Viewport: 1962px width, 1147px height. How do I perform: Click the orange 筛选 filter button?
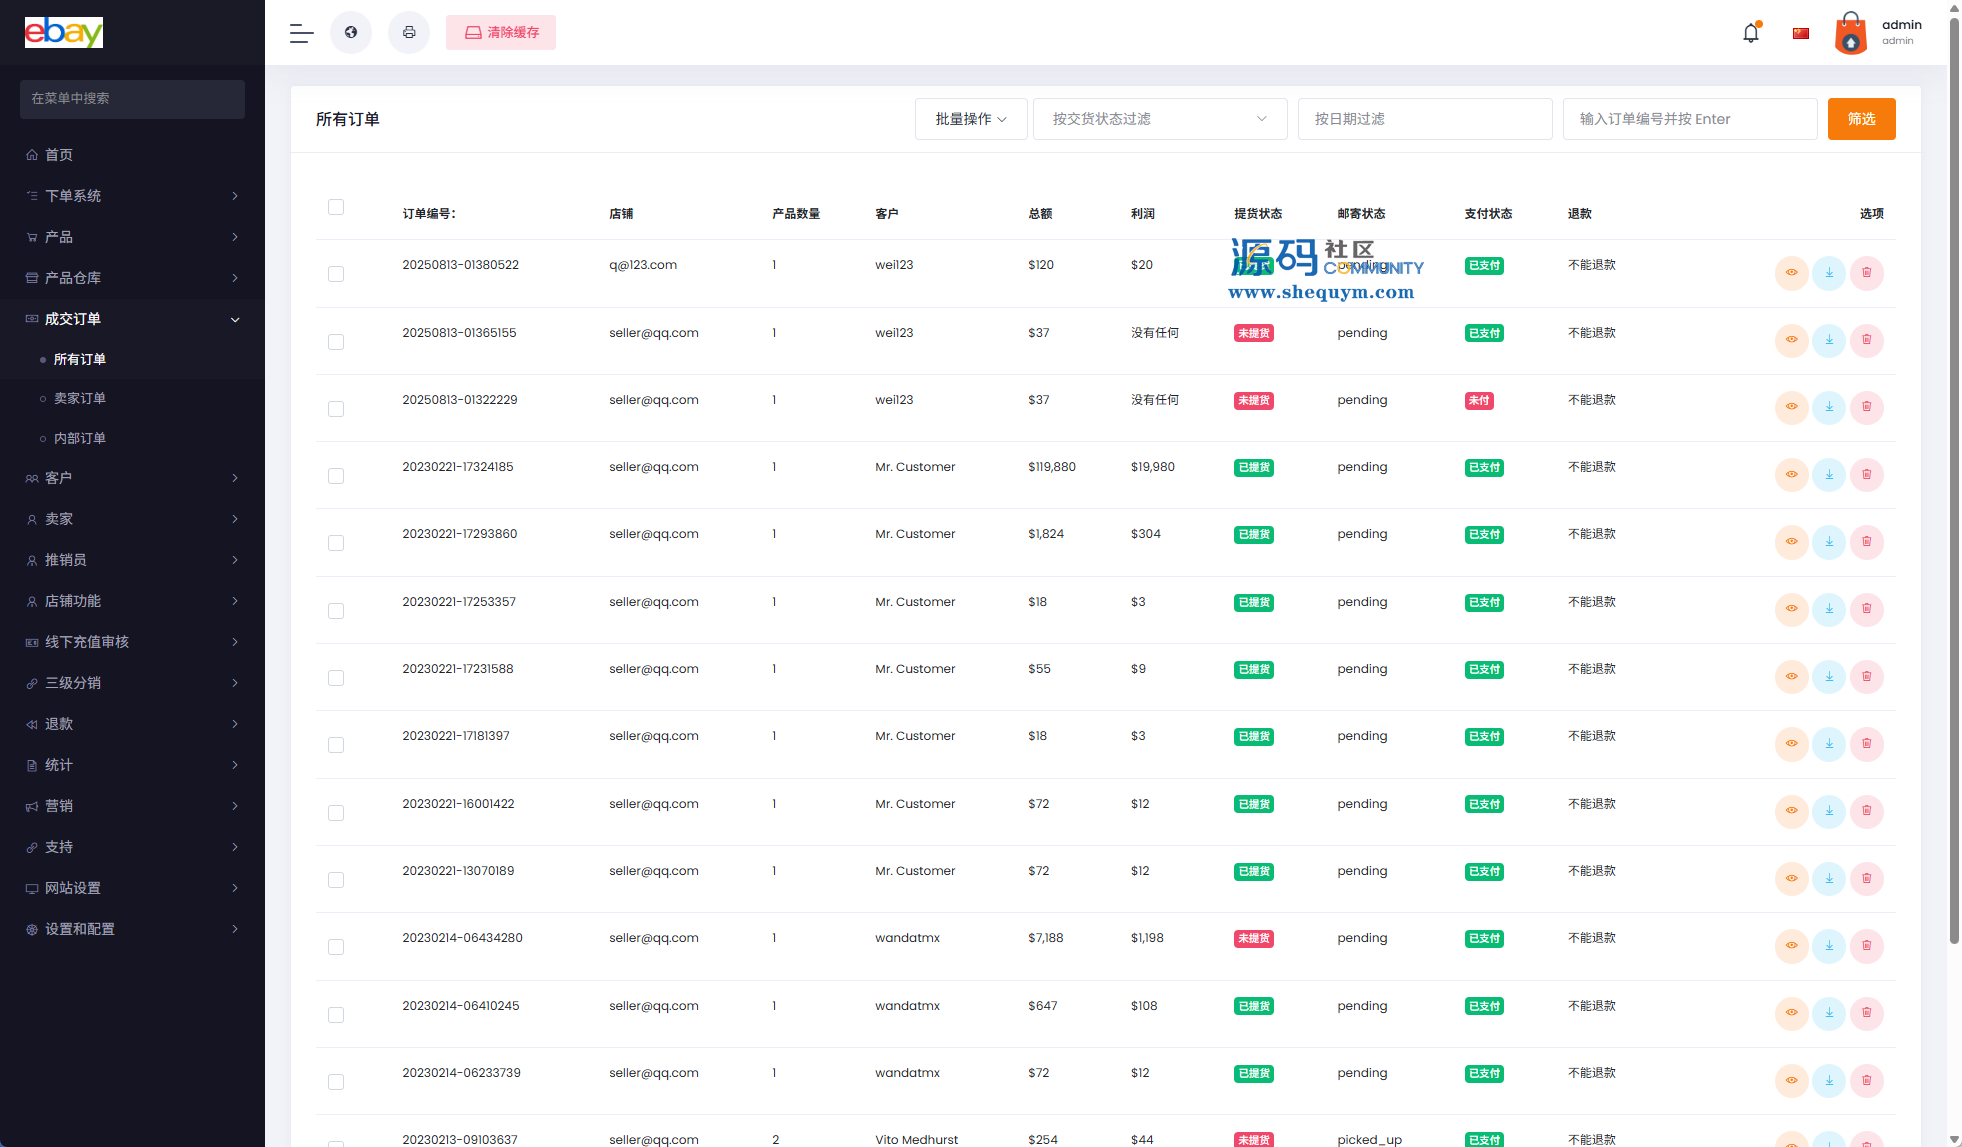1861,119
